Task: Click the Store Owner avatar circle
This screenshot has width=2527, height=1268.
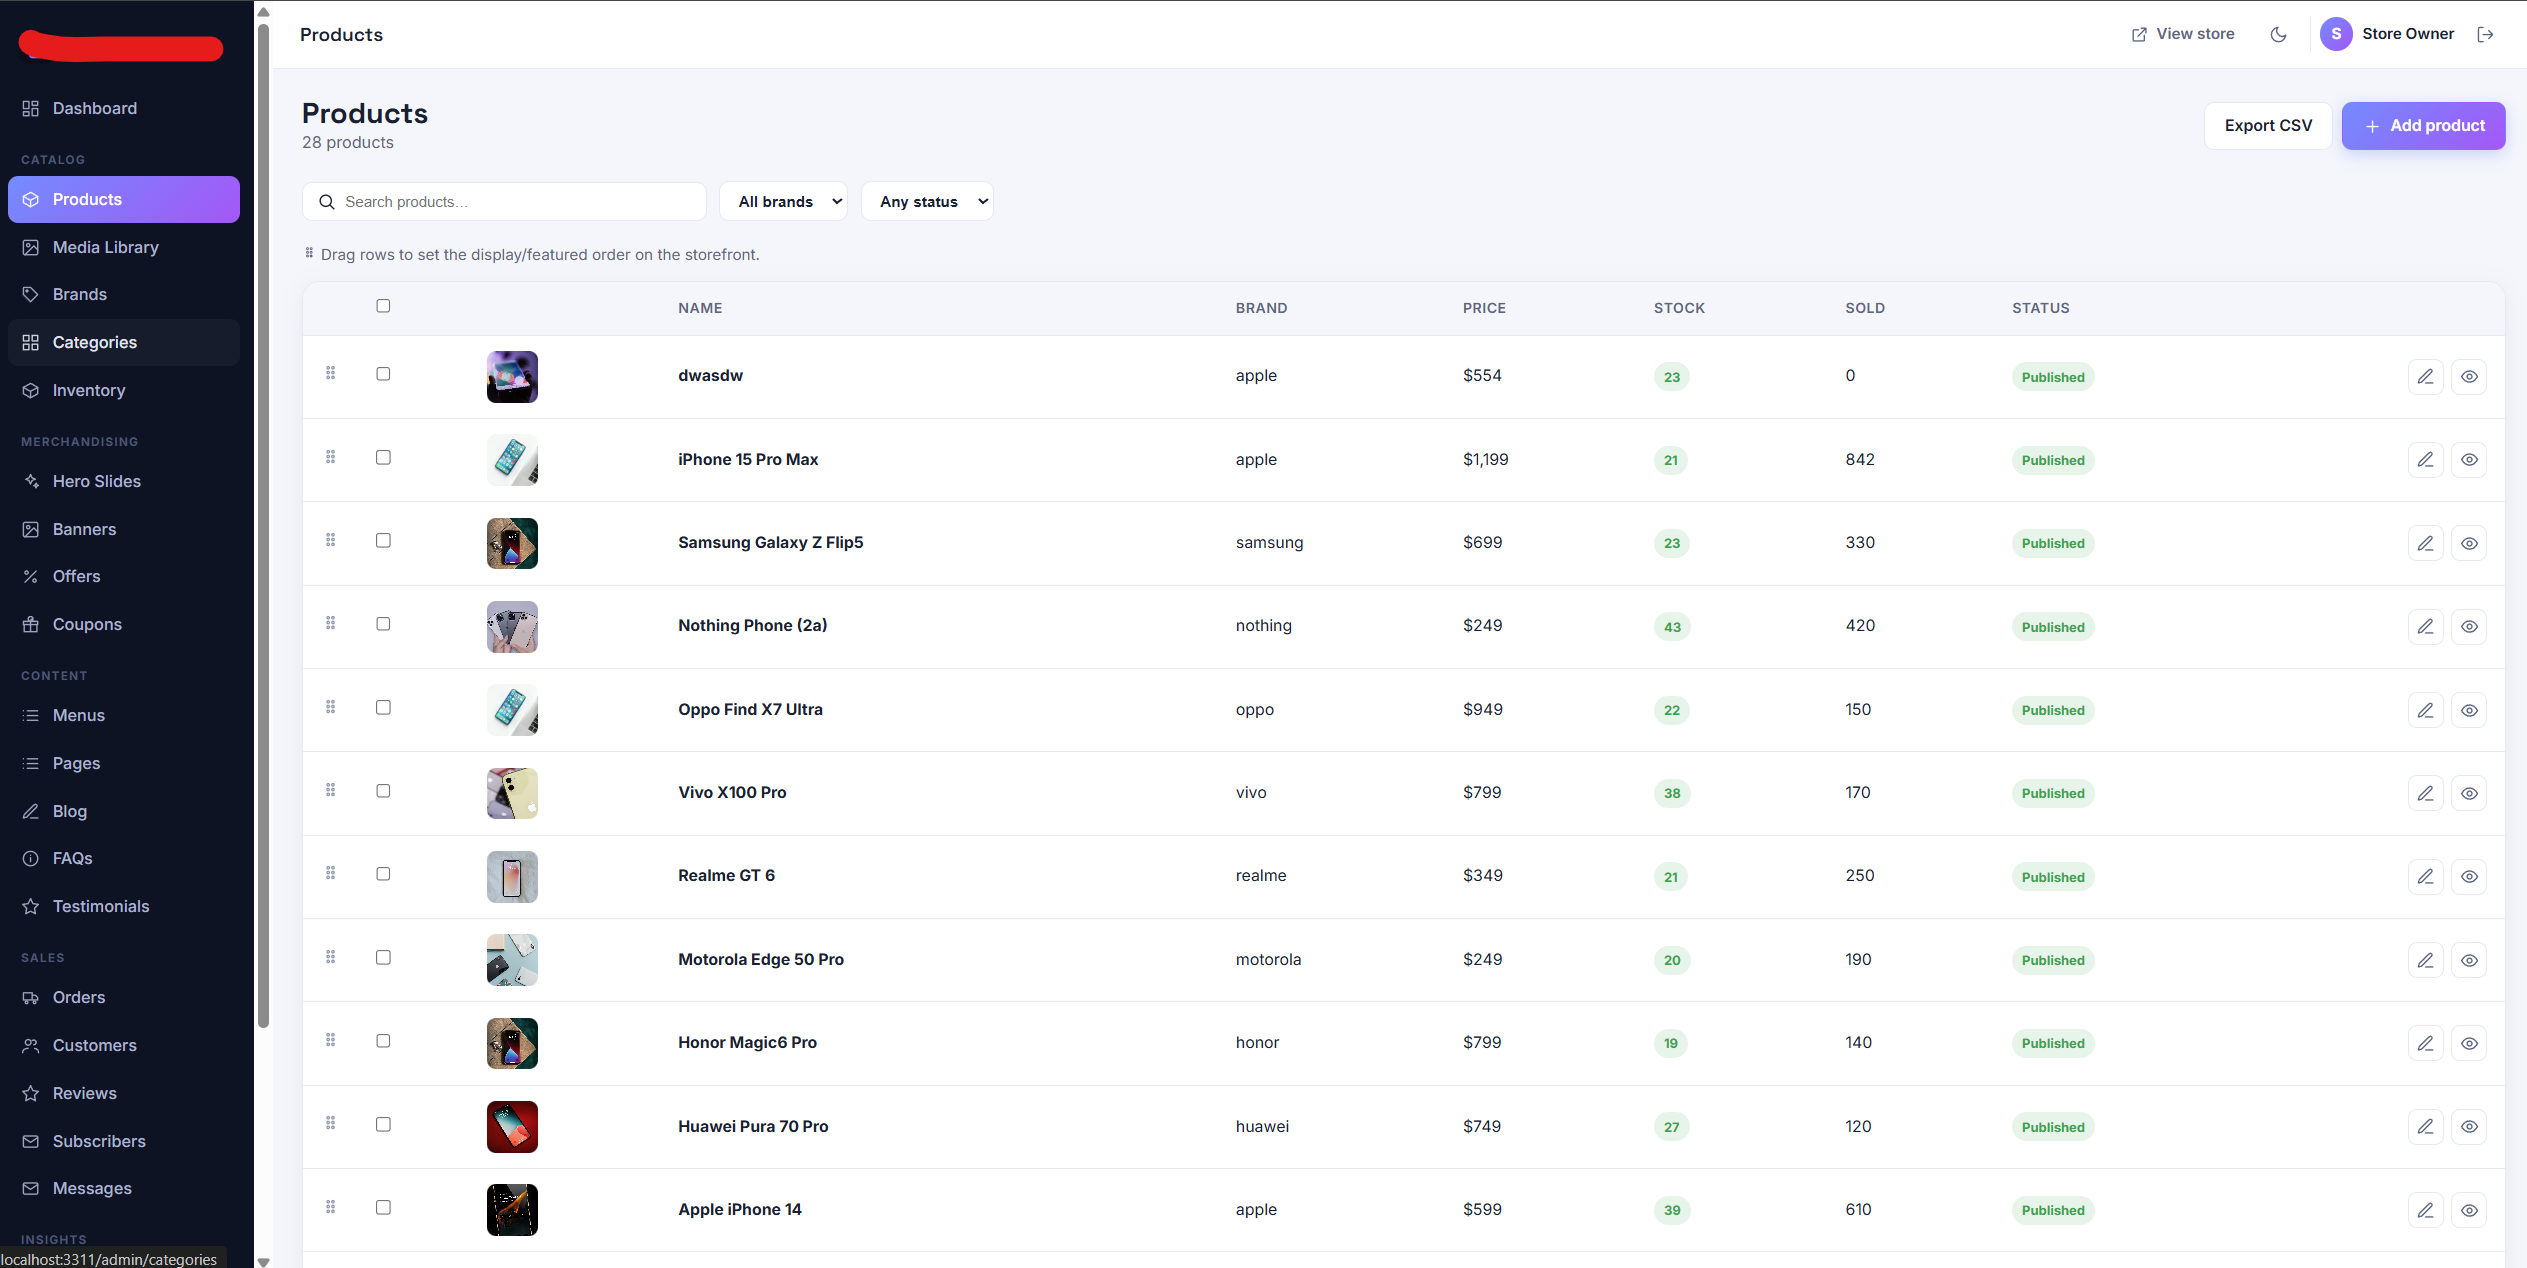Action: (x=2336, y=34)
